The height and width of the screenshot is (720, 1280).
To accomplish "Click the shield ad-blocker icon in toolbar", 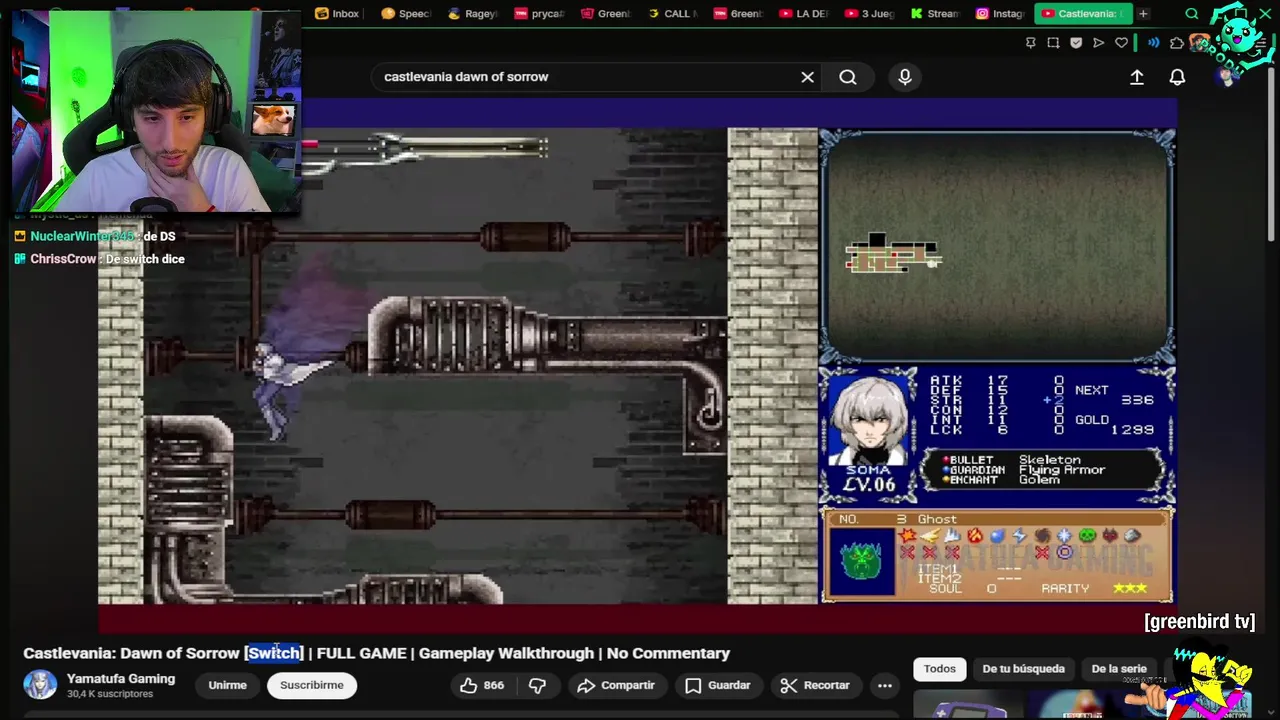I will pos(1076,43).
